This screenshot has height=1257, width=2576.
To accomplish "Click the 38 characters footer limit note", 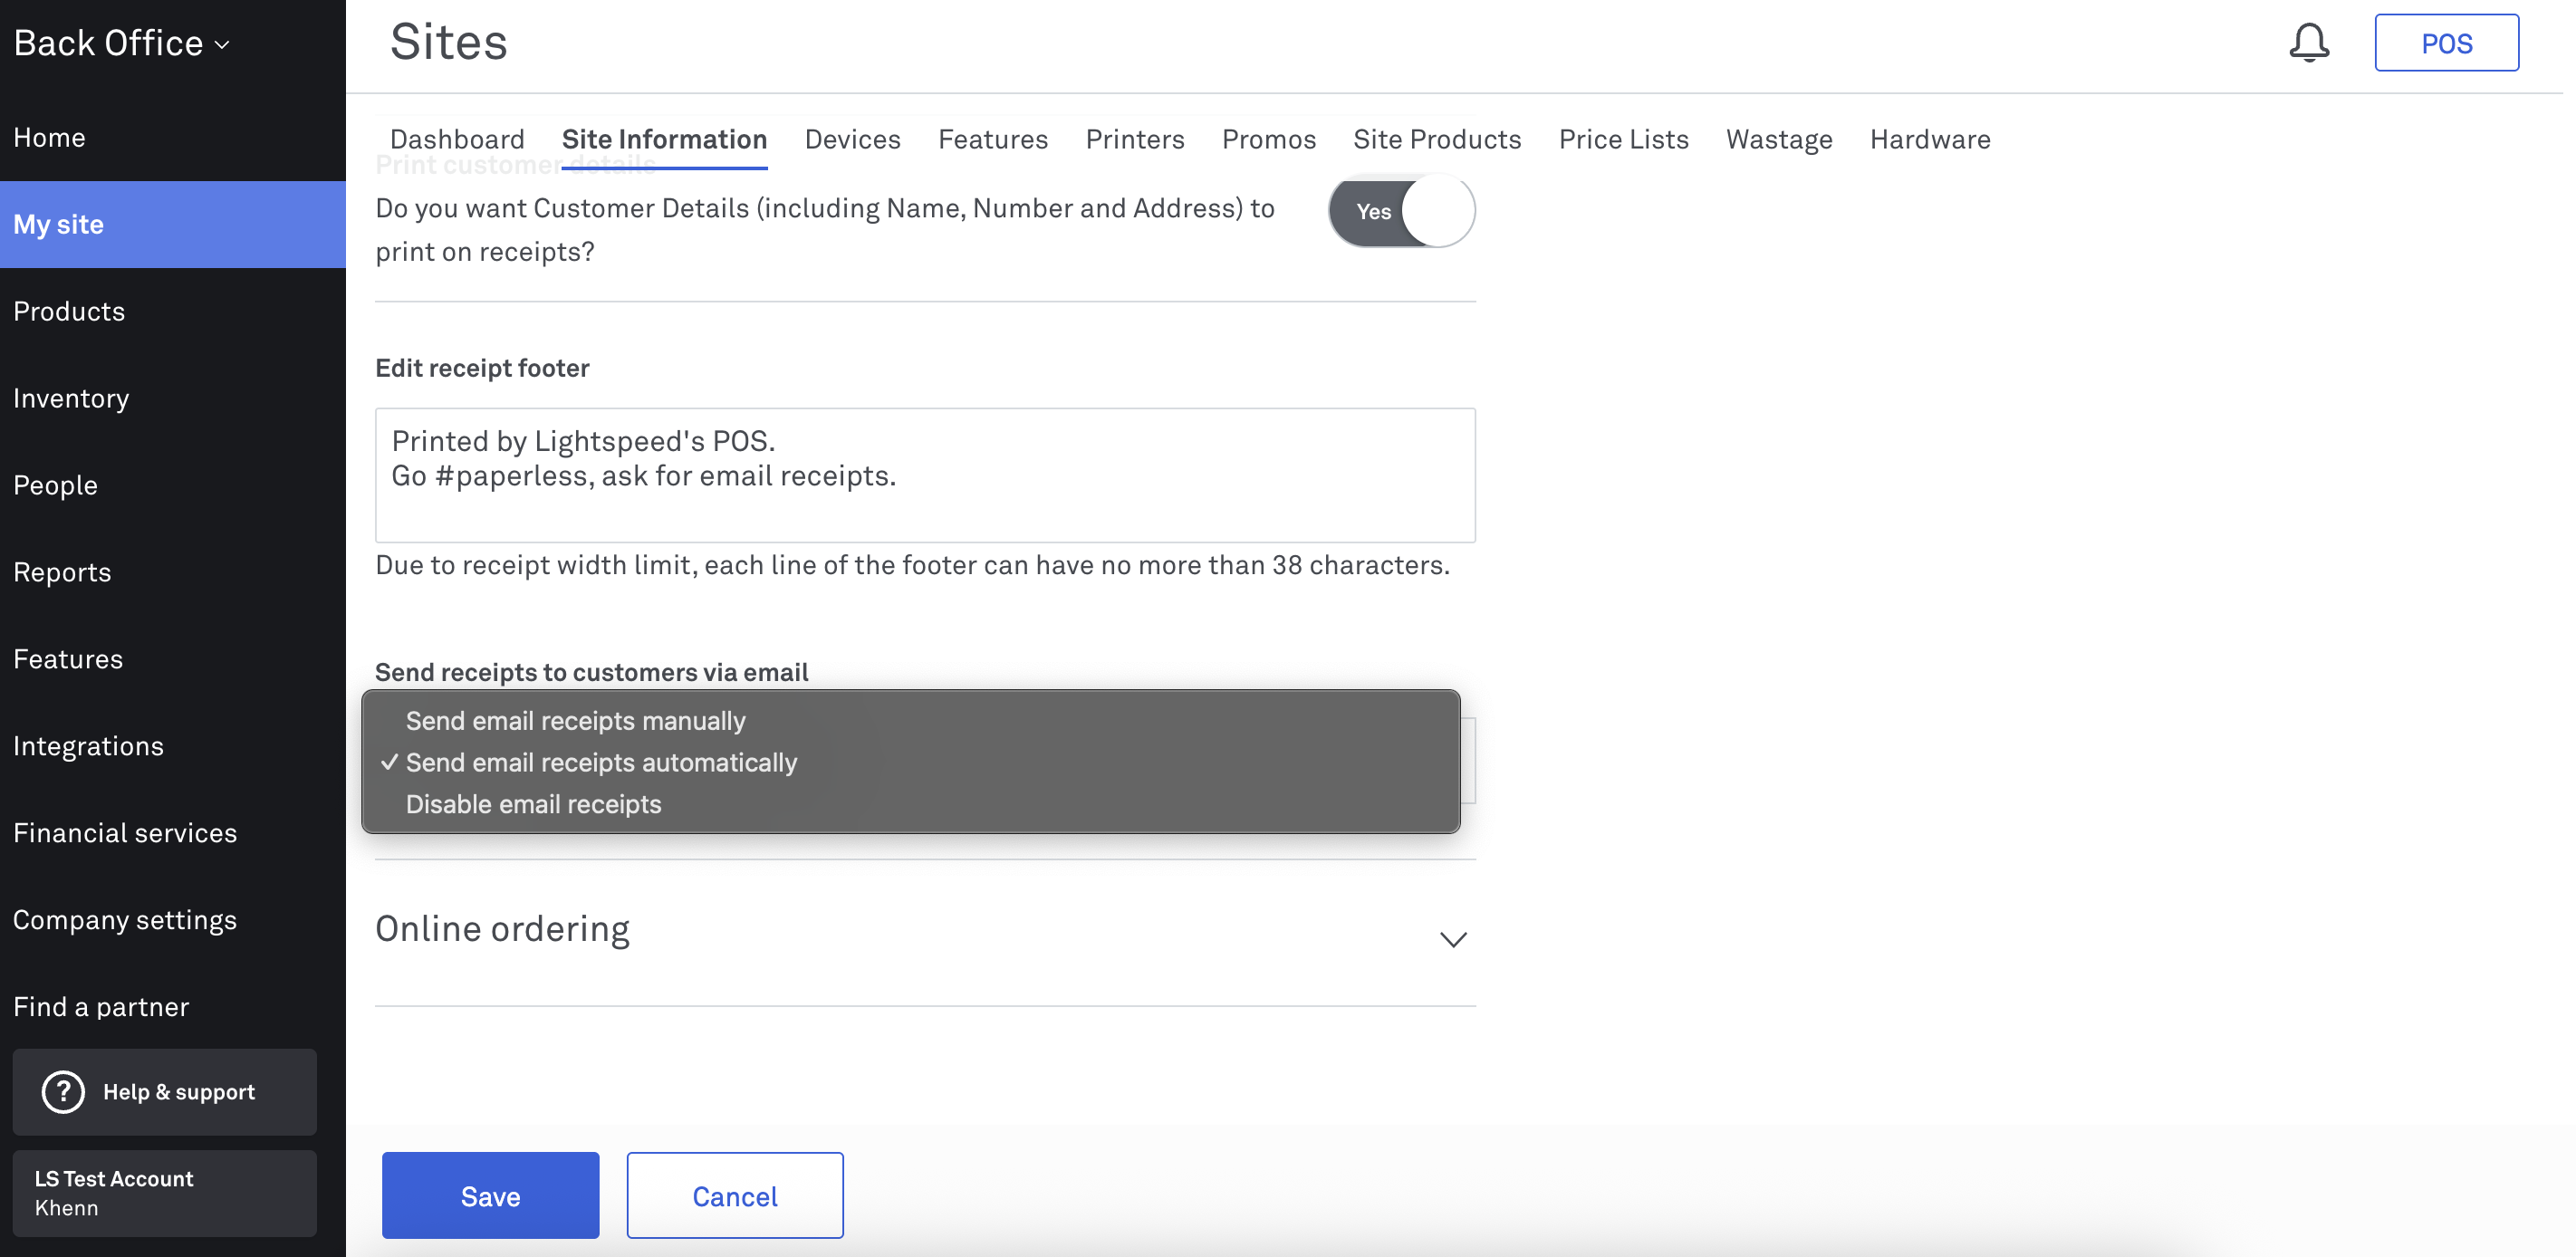I will pyautogui.click(x=912, y=565).
